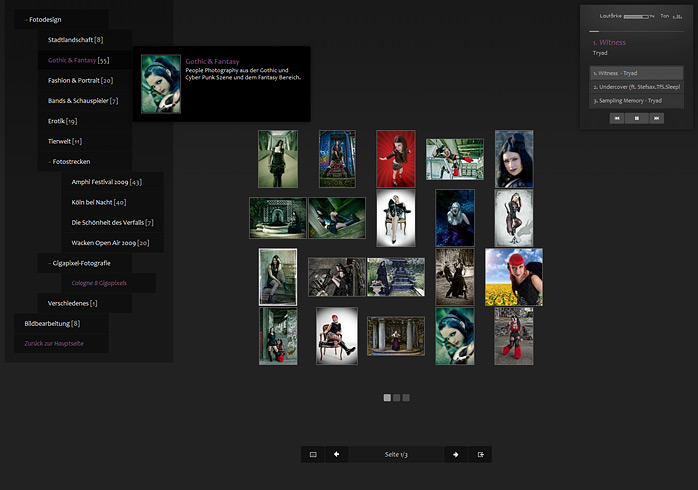Viewport: 698px width, 490px height.
Task: Click the left arrow for previous gallery page
Action: coord(335,454)
